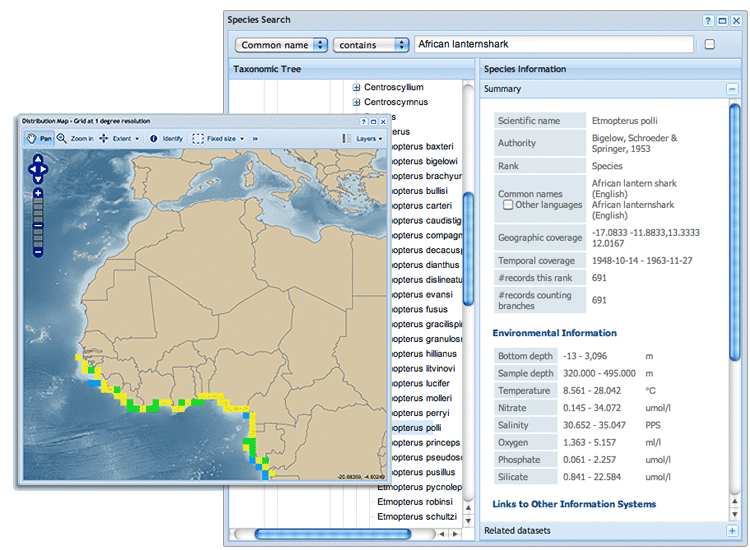Click tree scroll down arrow
750x550 pixels.
468,521
